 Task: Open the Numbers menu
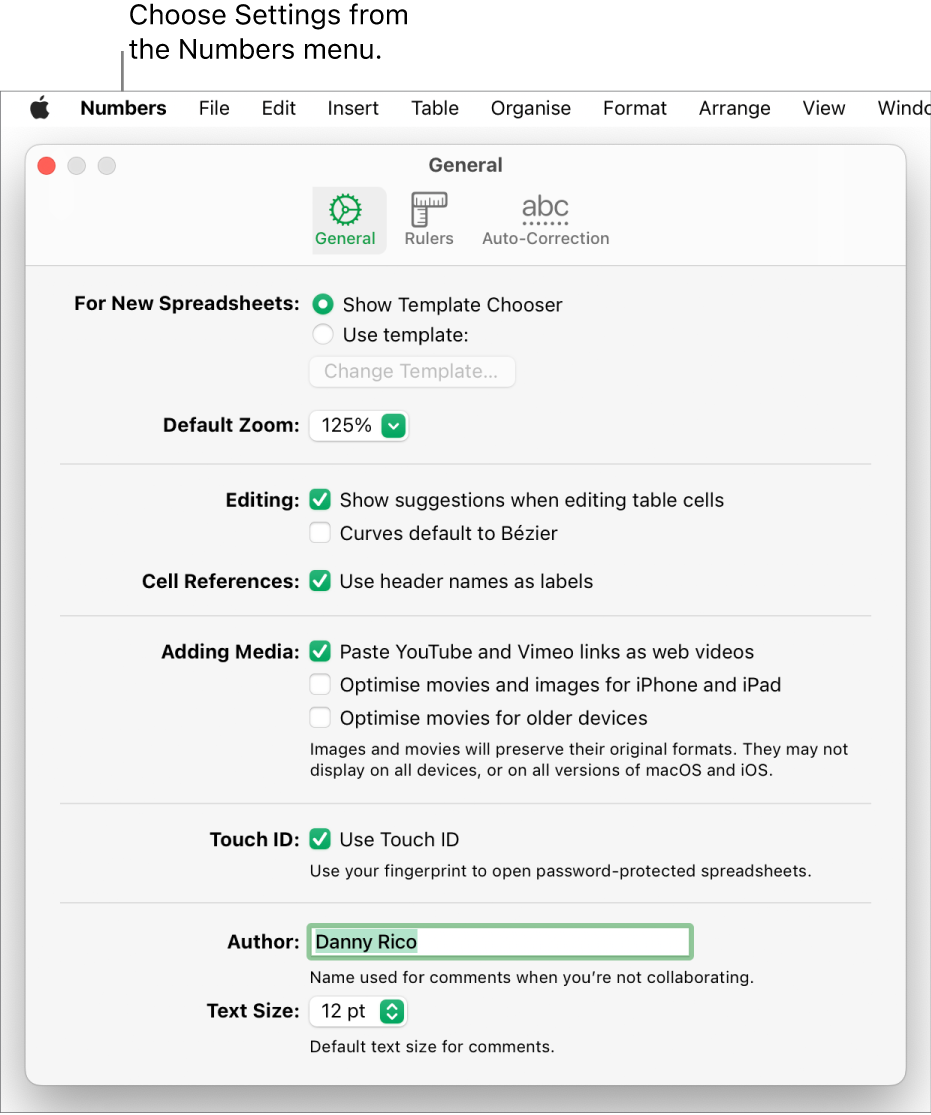(x=123, y=108)
